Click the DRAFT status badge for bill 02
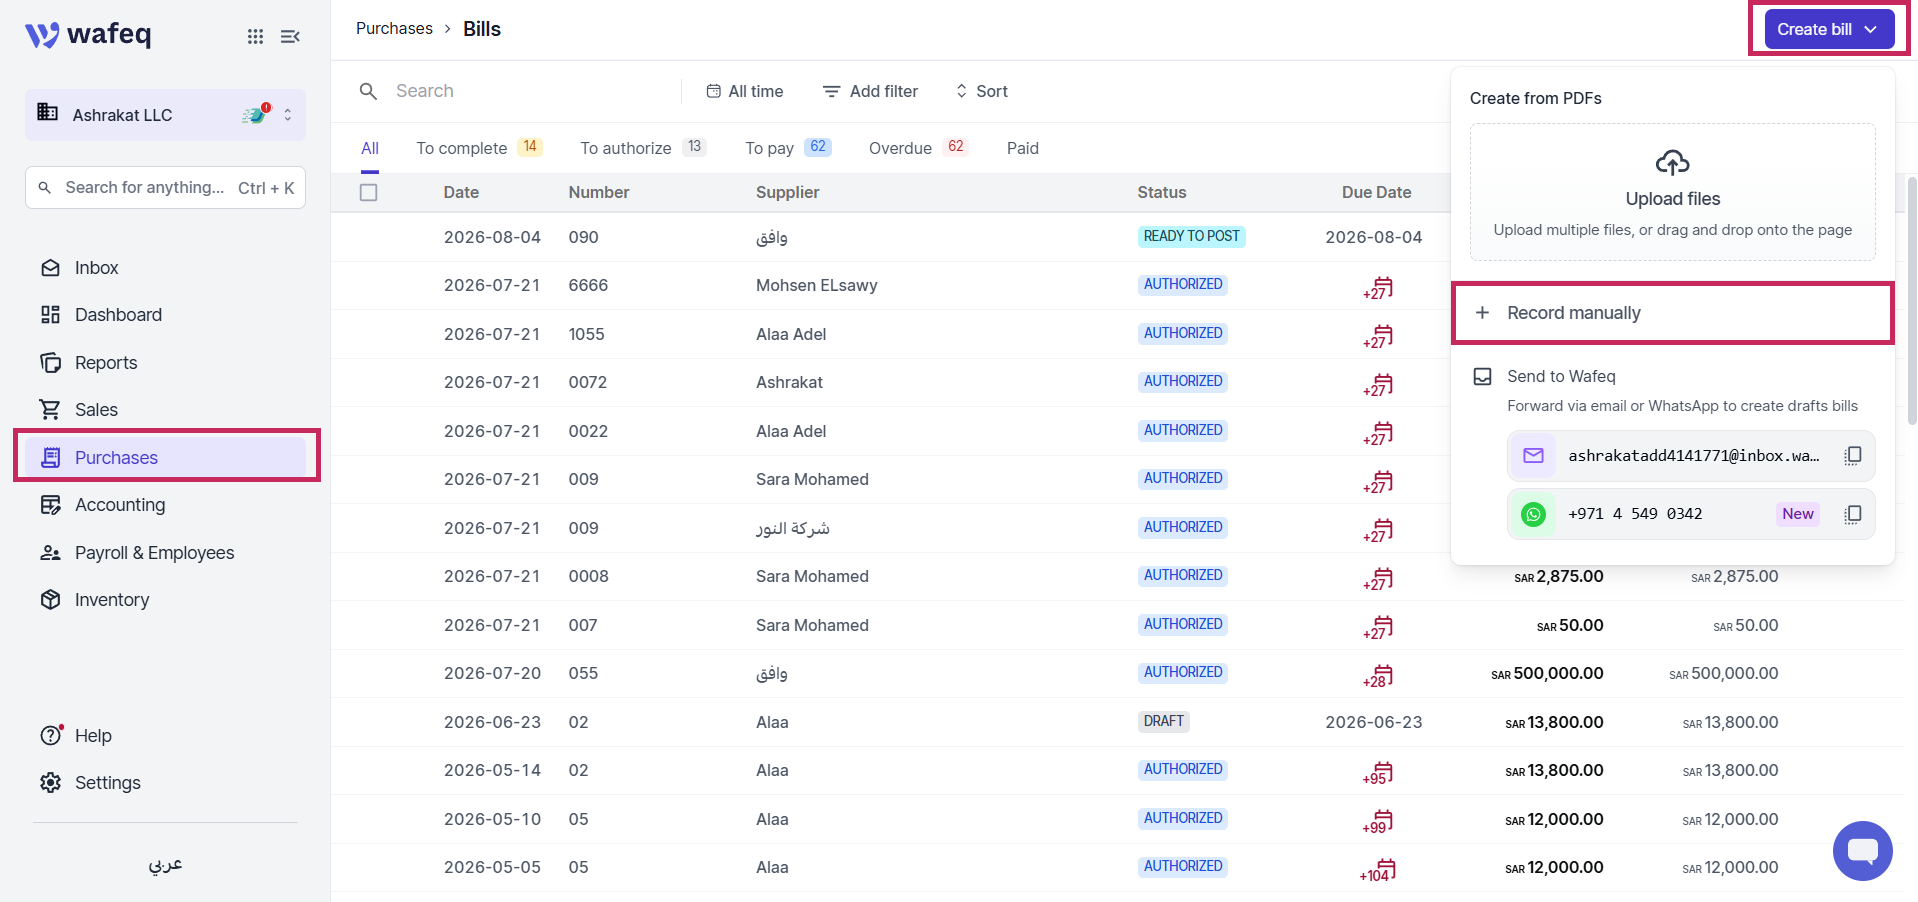 (x=1163, y=721)
